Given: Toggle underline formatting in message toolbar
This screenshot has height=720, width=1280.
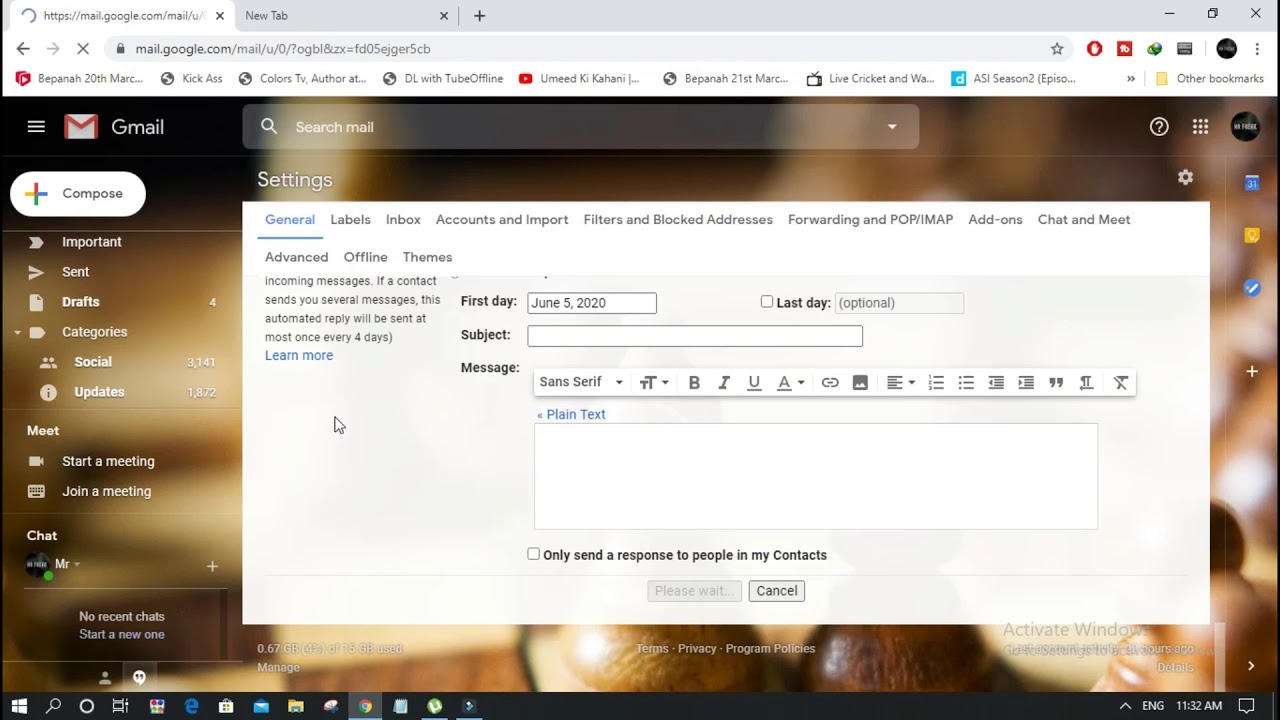Looking at the screenshot, I should (754, 382).
